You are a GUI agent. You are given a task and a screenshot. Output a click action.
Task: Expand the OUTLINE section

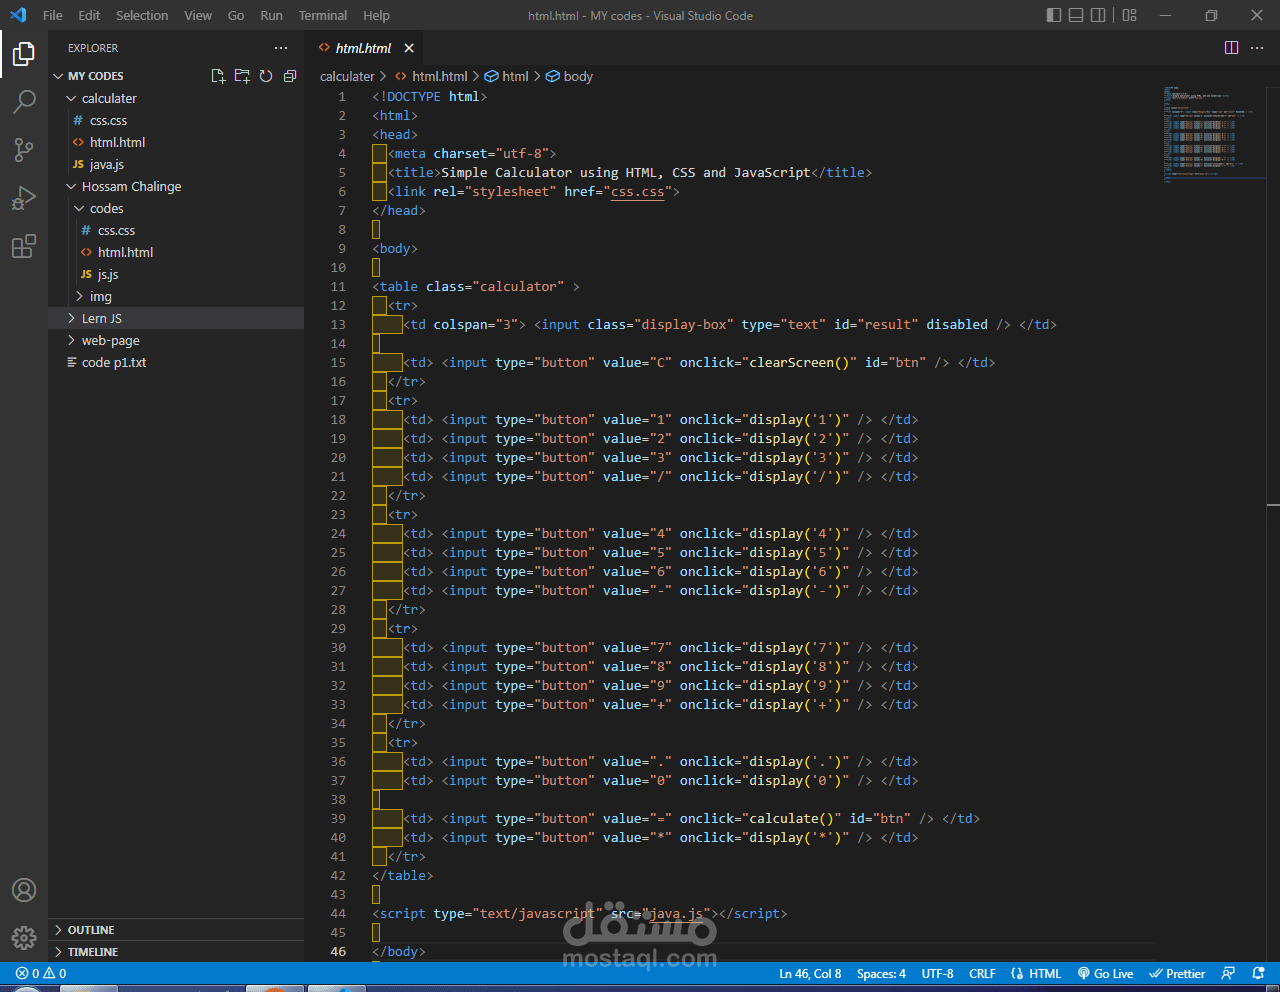point(91,930)
